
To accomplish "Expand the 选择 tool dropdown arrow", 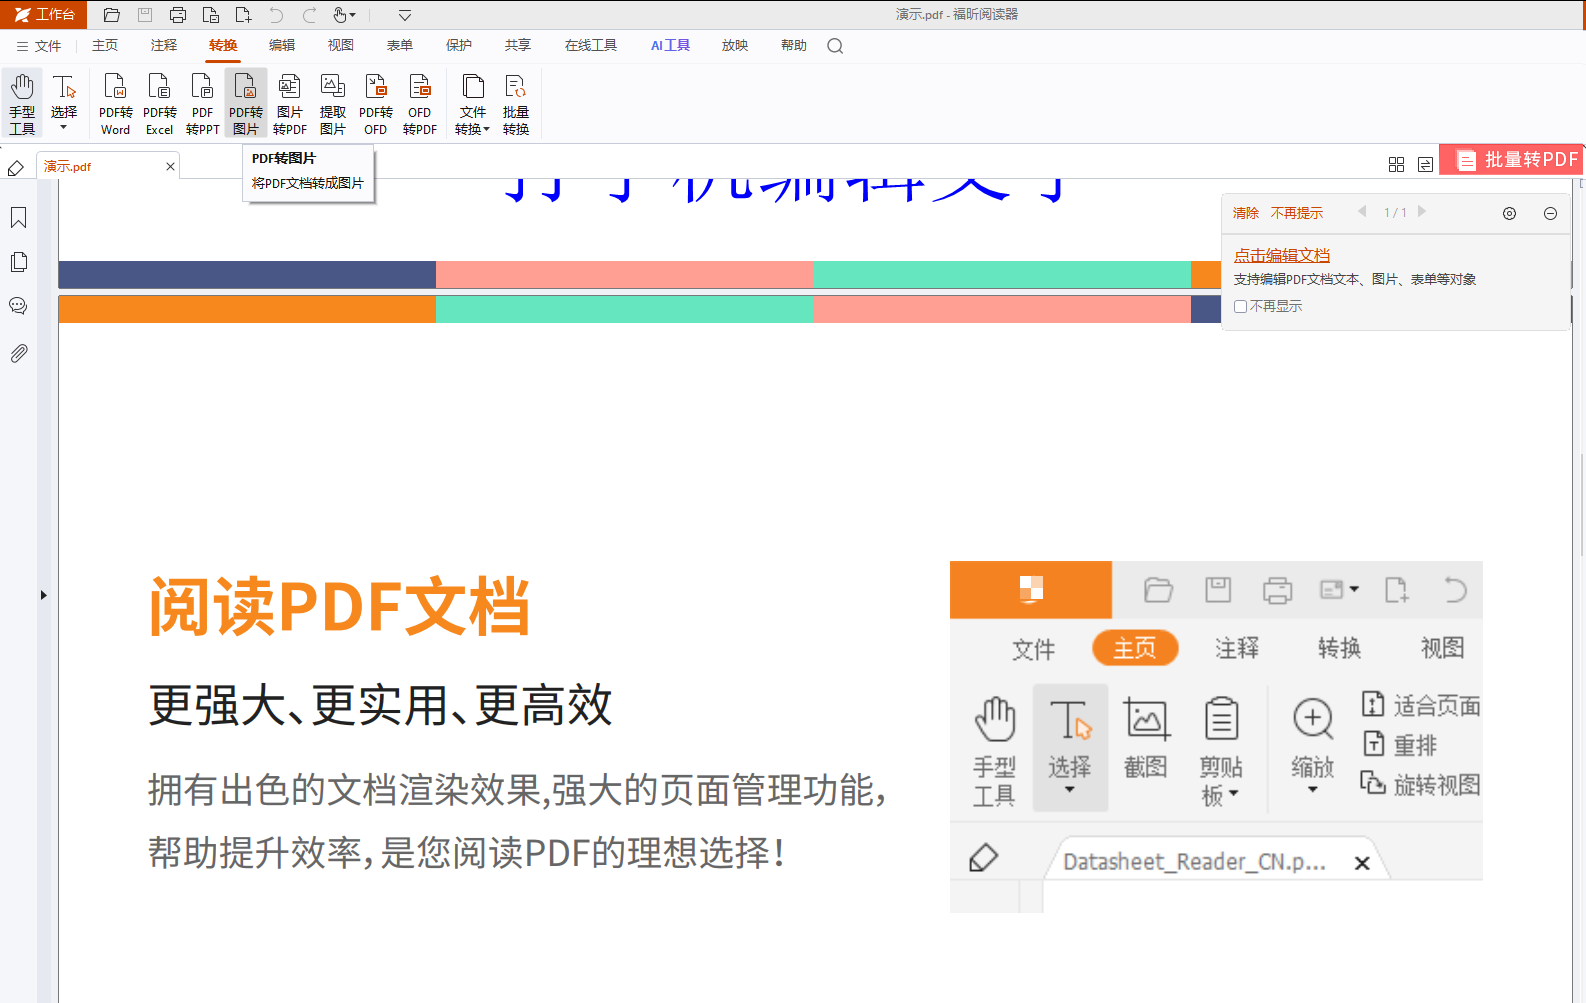I will (x=64, y=128).
